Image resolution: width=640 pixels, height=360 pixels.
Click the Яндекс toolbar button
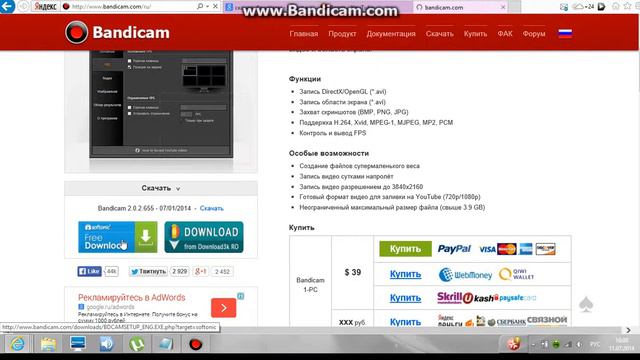[x=45, y=7]
